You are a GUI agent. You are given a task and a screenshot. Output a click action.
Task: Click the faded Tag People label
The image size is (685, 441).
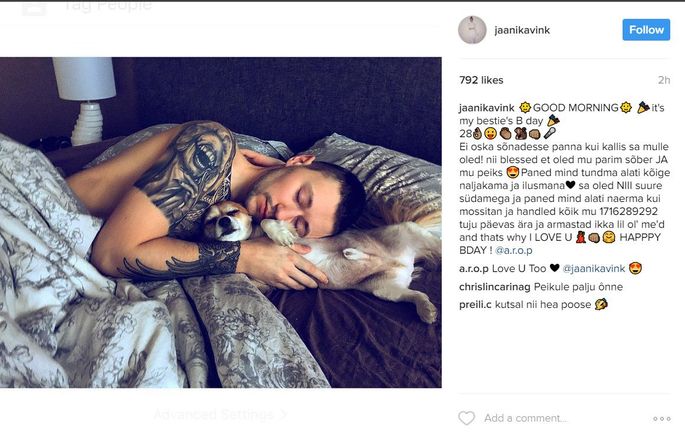coord(107,6)
